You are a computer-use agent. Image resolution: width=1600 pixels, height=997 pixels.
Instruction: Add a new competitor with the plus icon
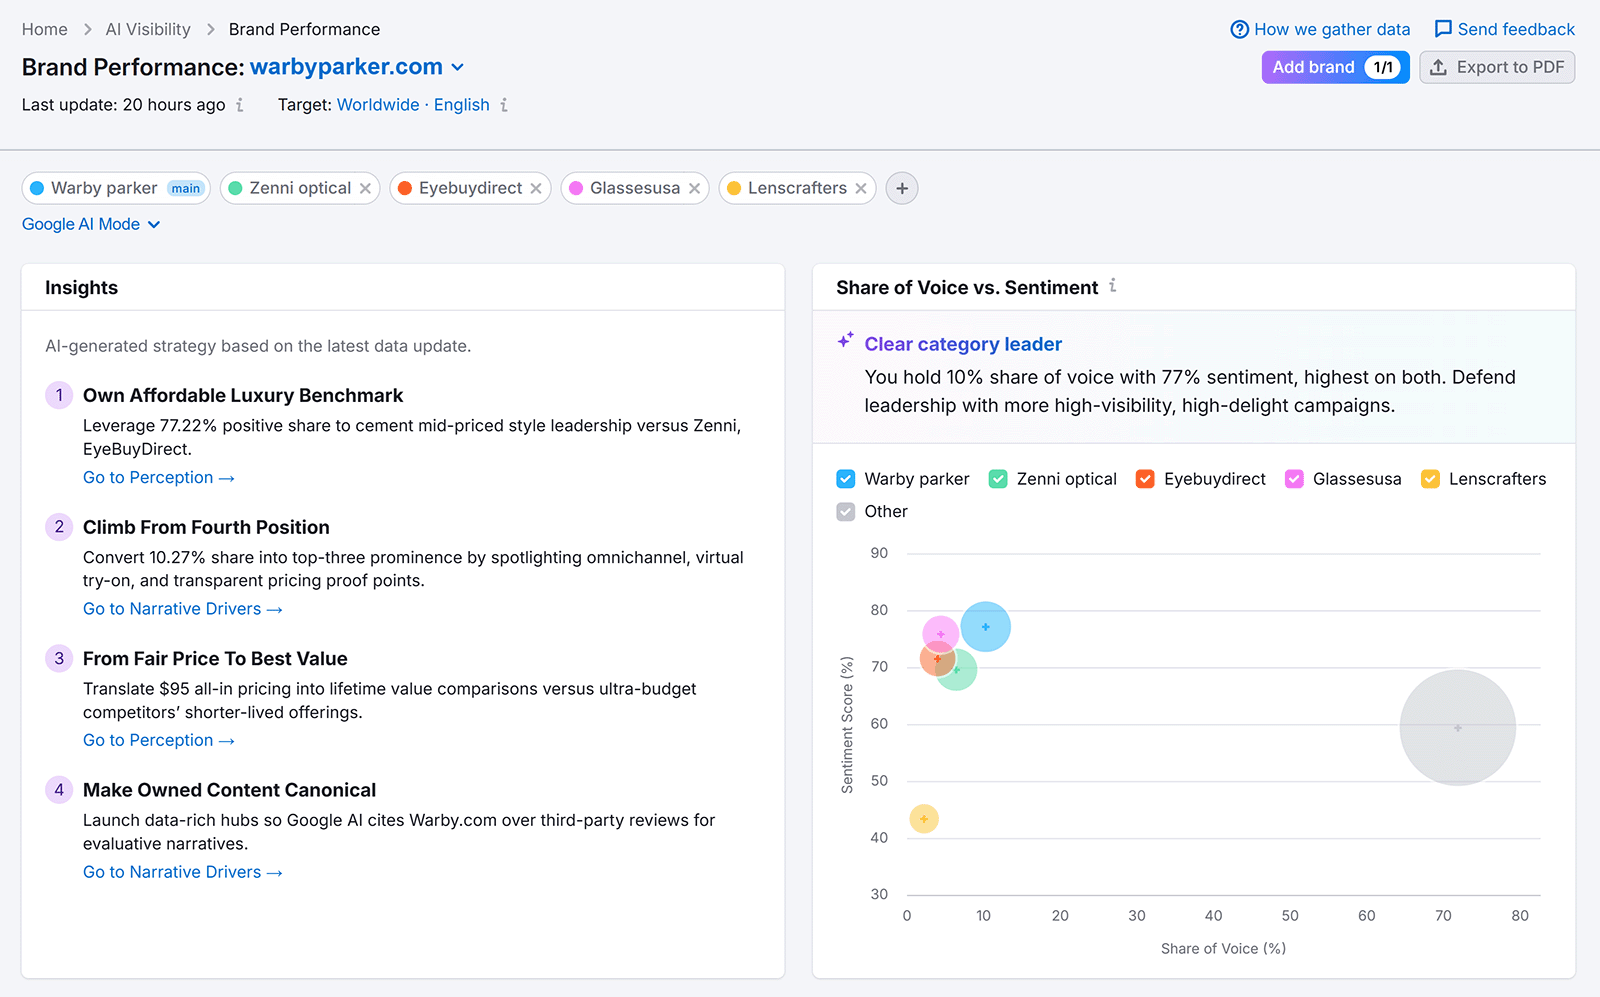tap(901, 188)
